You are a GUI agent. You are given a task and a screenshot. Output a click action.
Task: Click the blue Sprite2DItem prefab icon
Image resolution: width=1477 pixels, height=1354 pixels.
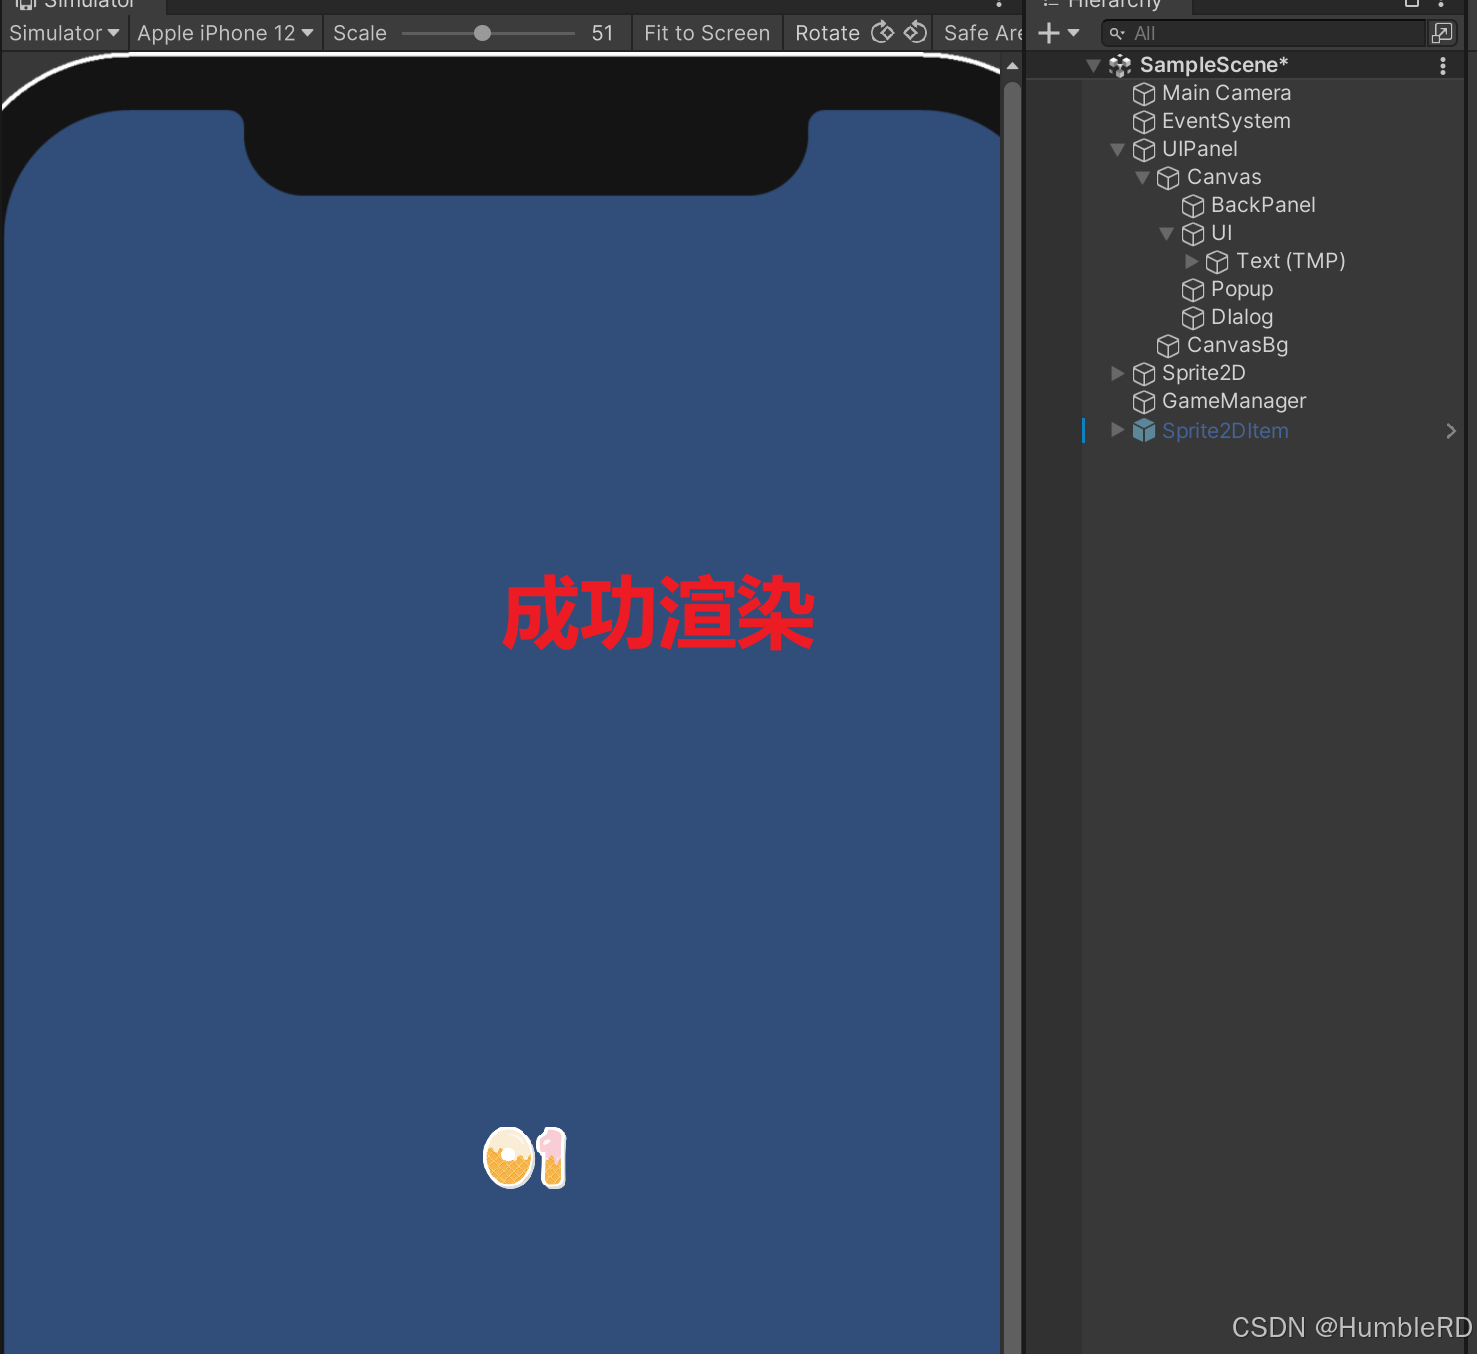coord(1144,431)
